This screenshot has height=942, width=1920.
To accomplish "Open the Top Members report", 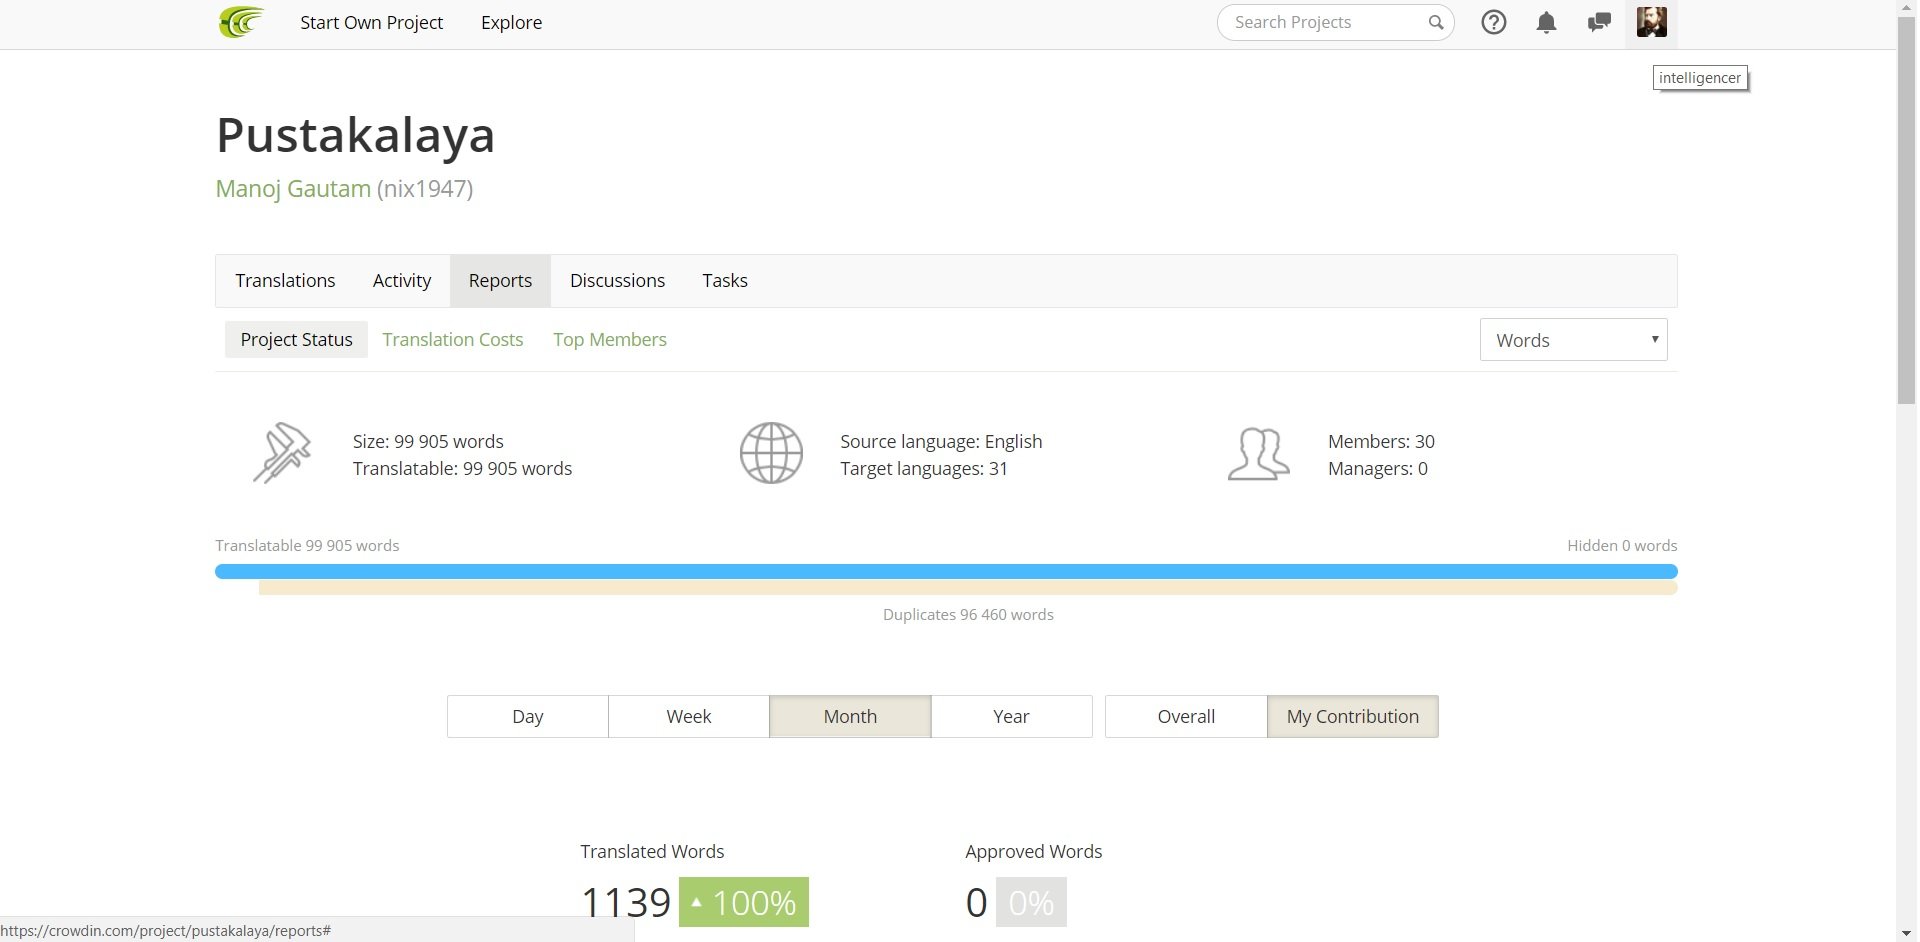I will tap(610, 340).
